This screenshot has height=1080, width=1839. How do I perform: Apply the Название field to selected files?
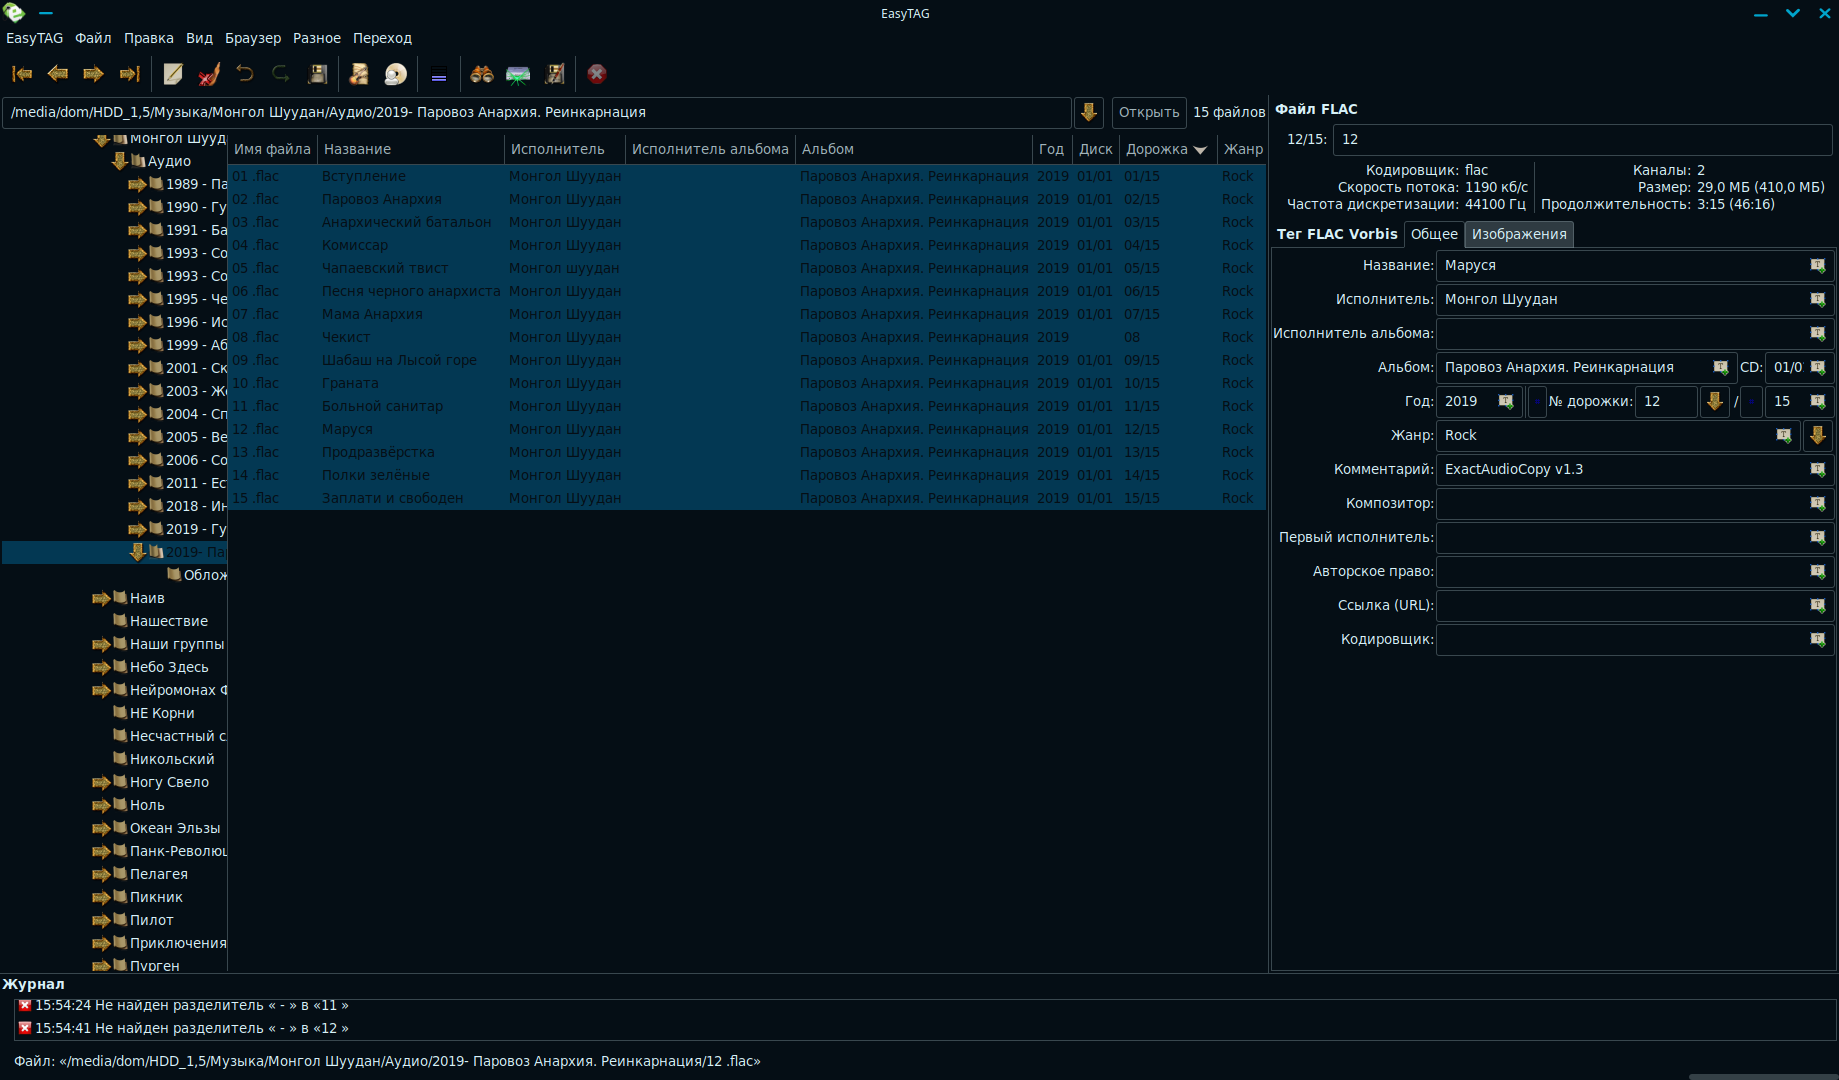point(1818,265)
